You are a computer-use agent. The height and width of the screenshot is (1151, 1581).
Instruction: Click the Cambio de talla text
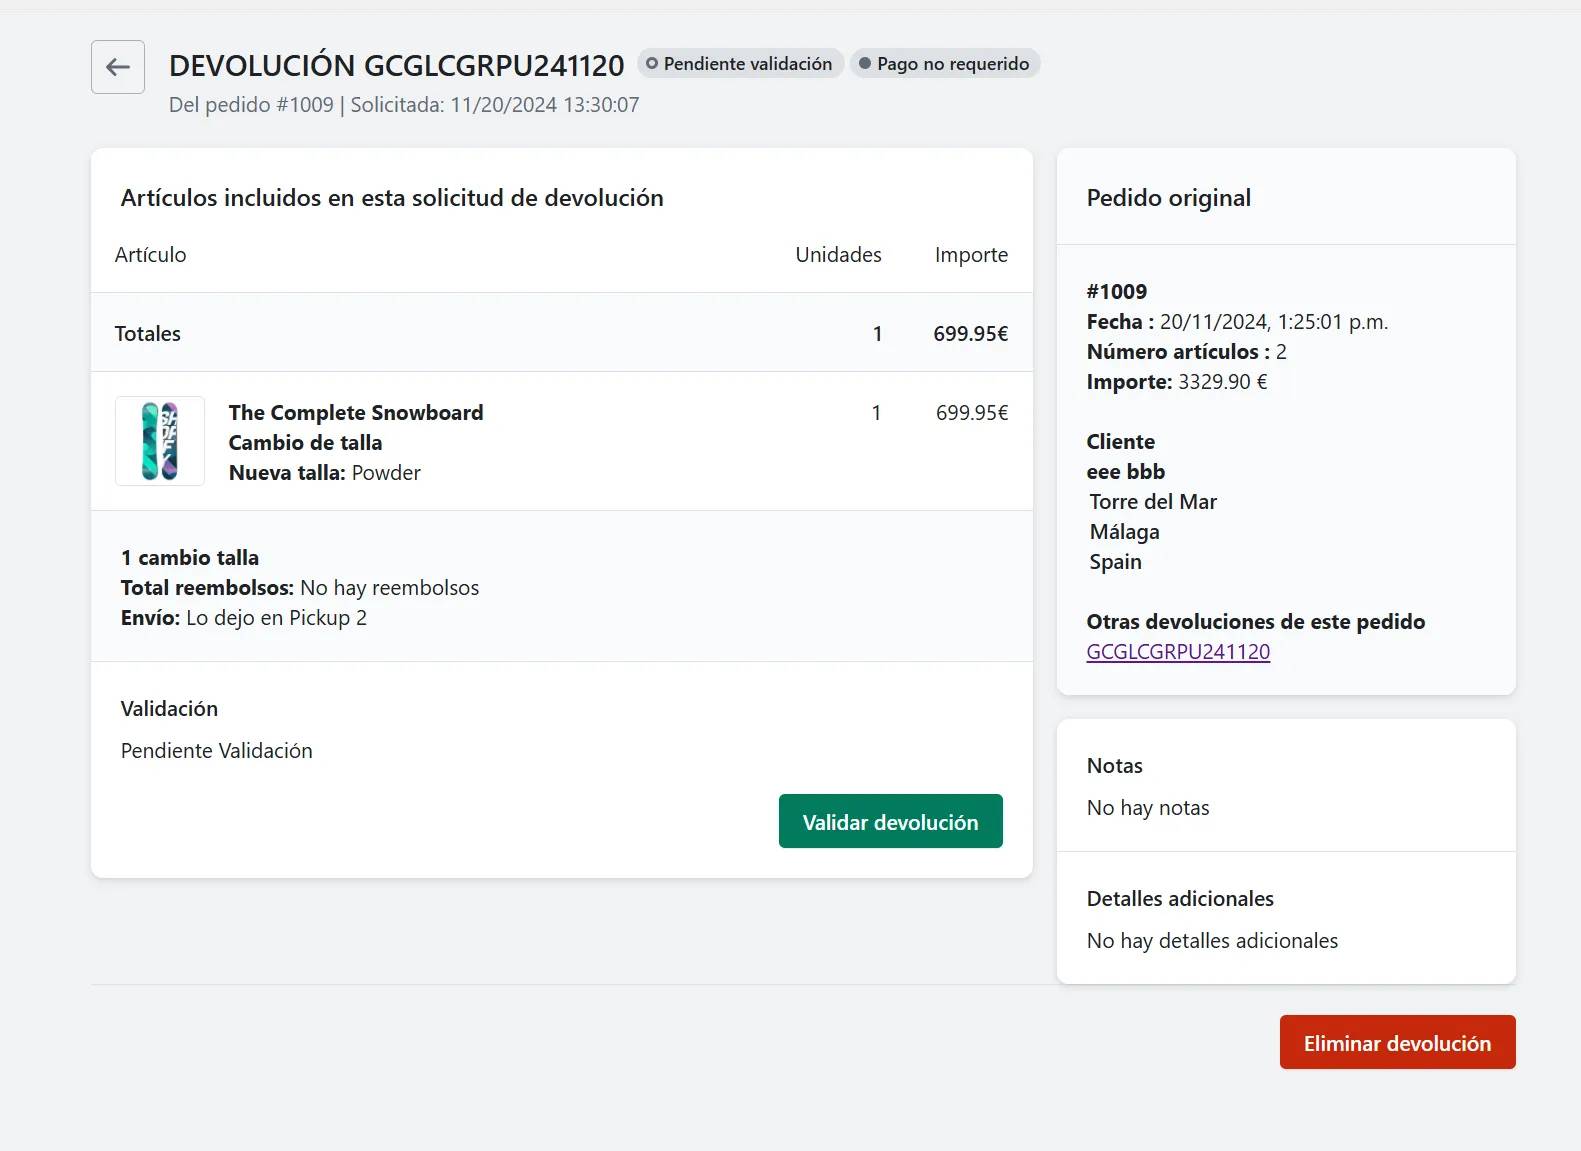click(x=305, y=443)
